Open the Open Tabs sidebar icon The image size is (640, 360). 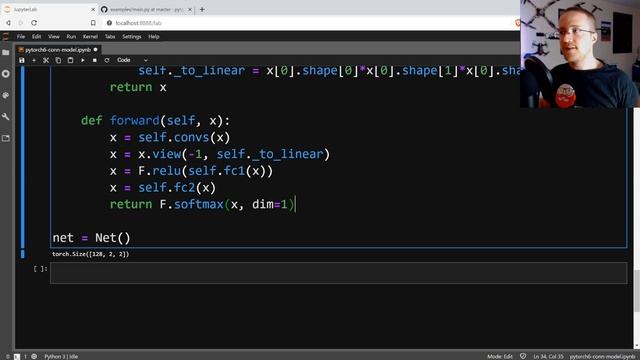pyautogui.click(x=6, y=138)
